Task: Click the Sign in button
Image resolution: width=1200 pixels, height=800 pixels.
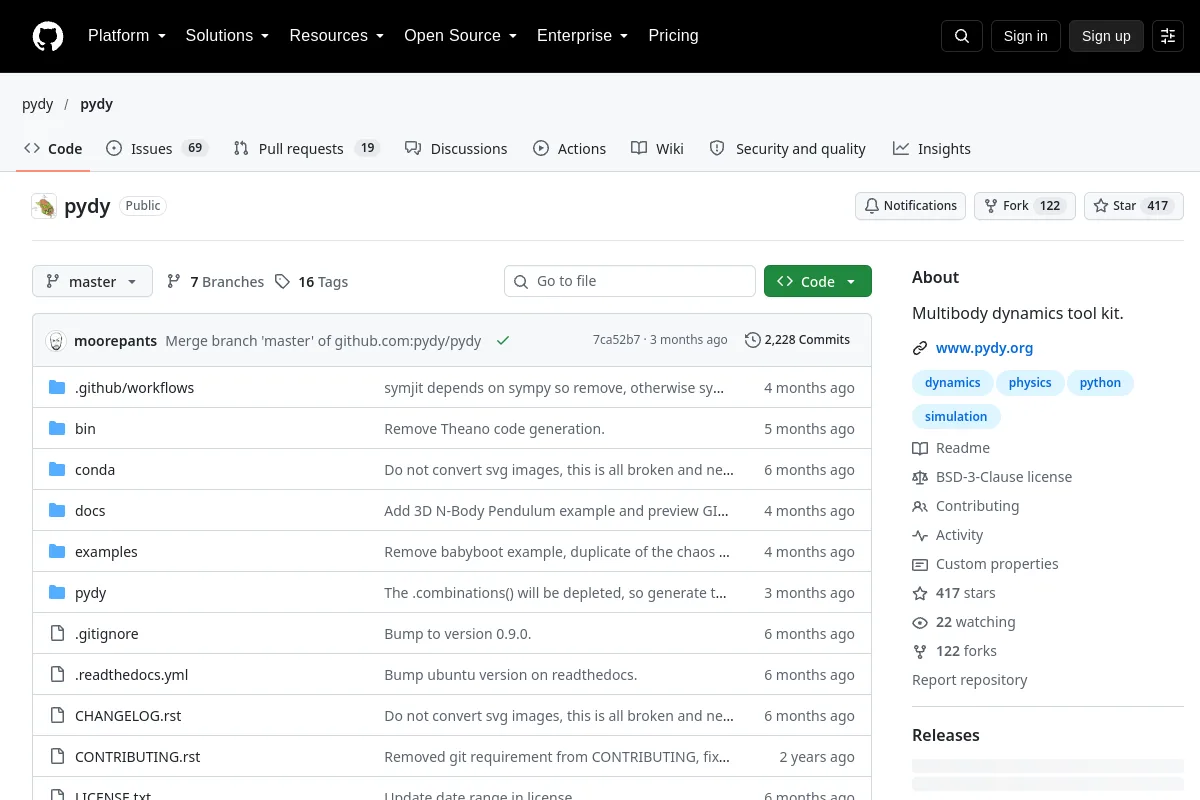Action: pos(1025,36)
